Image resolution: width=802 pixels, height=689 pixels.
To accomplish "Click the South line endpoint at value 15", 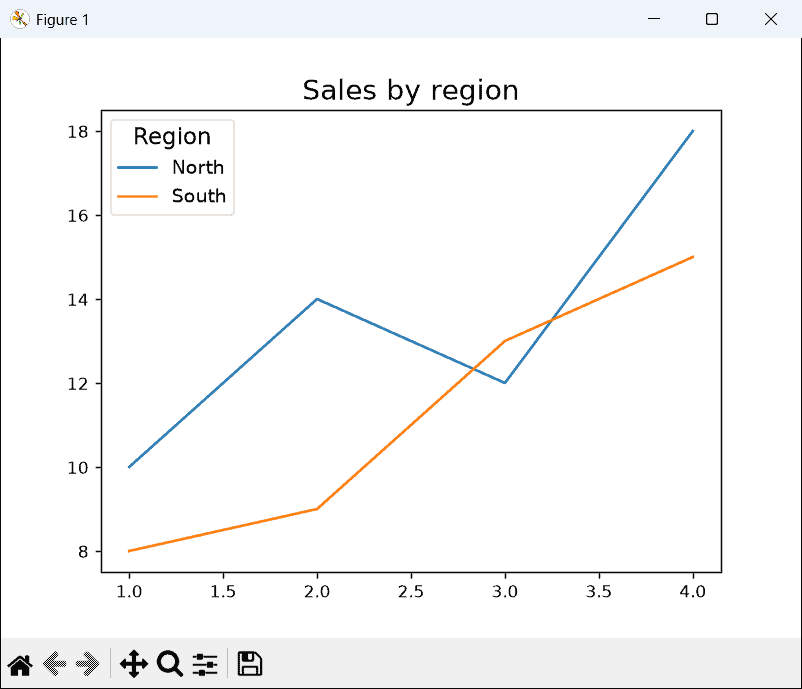I will 693,257.
